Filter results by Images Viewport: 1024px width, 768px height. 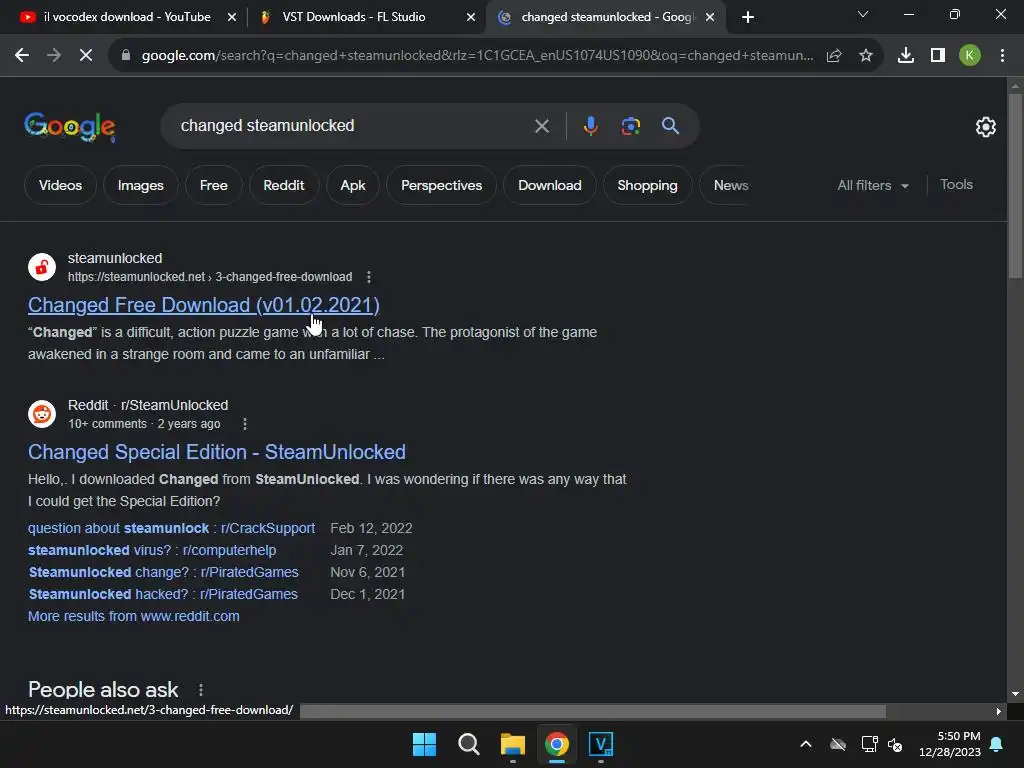click(140, 185)
